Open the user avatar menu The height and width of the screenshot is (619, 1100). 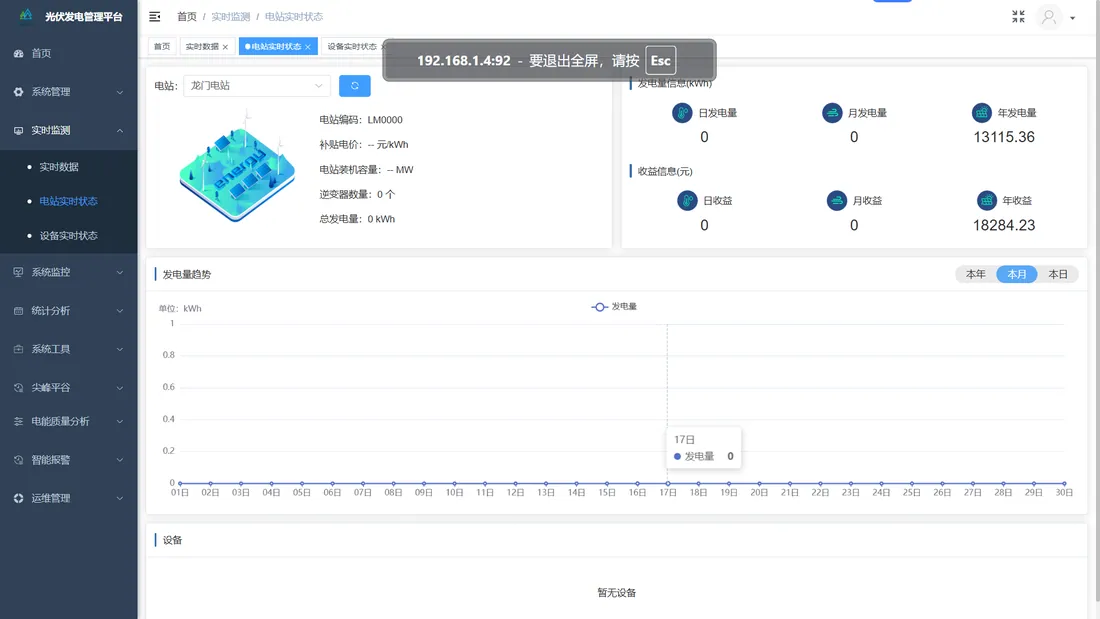coord(1049,17)
